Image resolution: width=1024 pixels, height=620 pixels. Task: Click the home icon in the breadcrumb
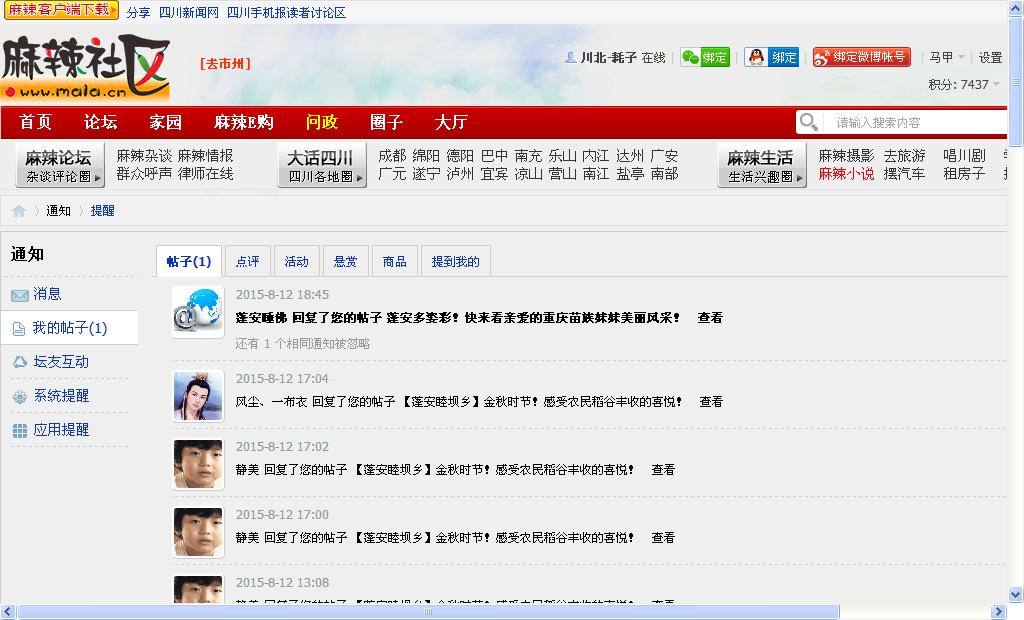tap(19, 211)
